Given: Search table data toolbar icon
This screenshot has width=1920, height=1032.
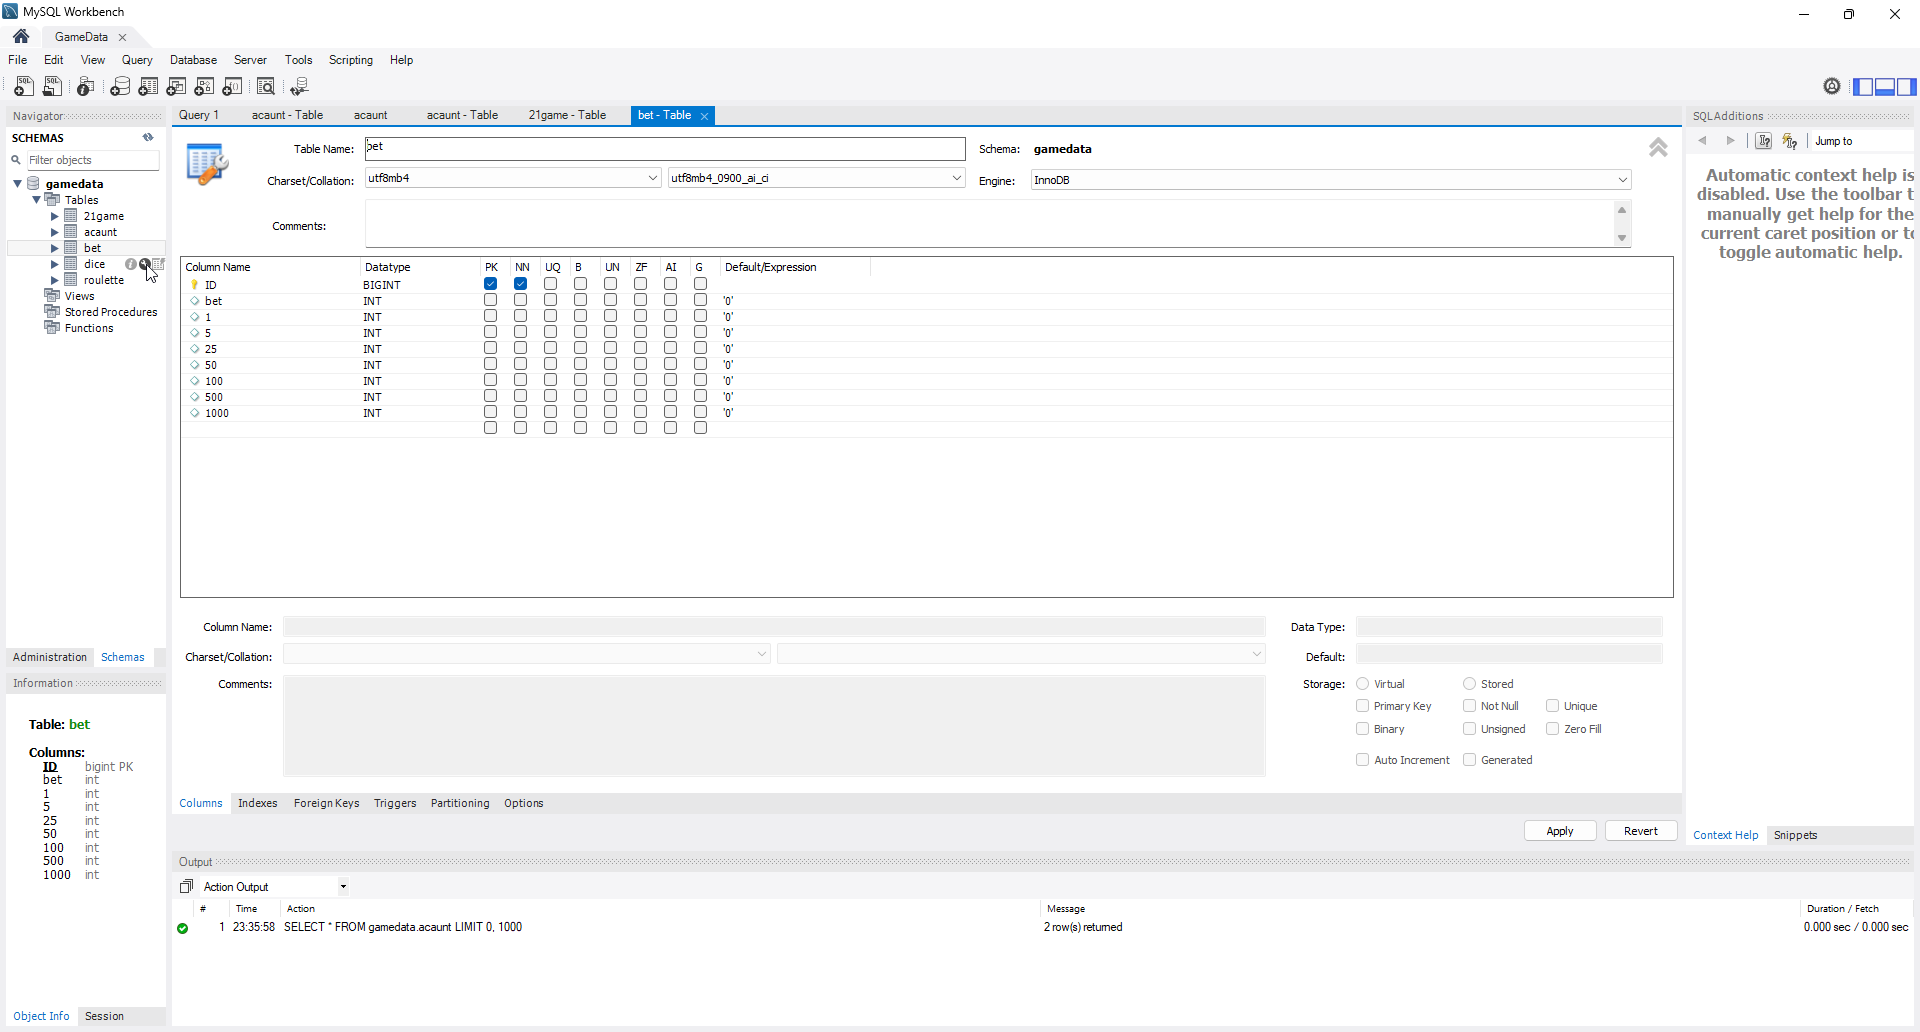Looking at the screenshot, I should tap(266, 87).
